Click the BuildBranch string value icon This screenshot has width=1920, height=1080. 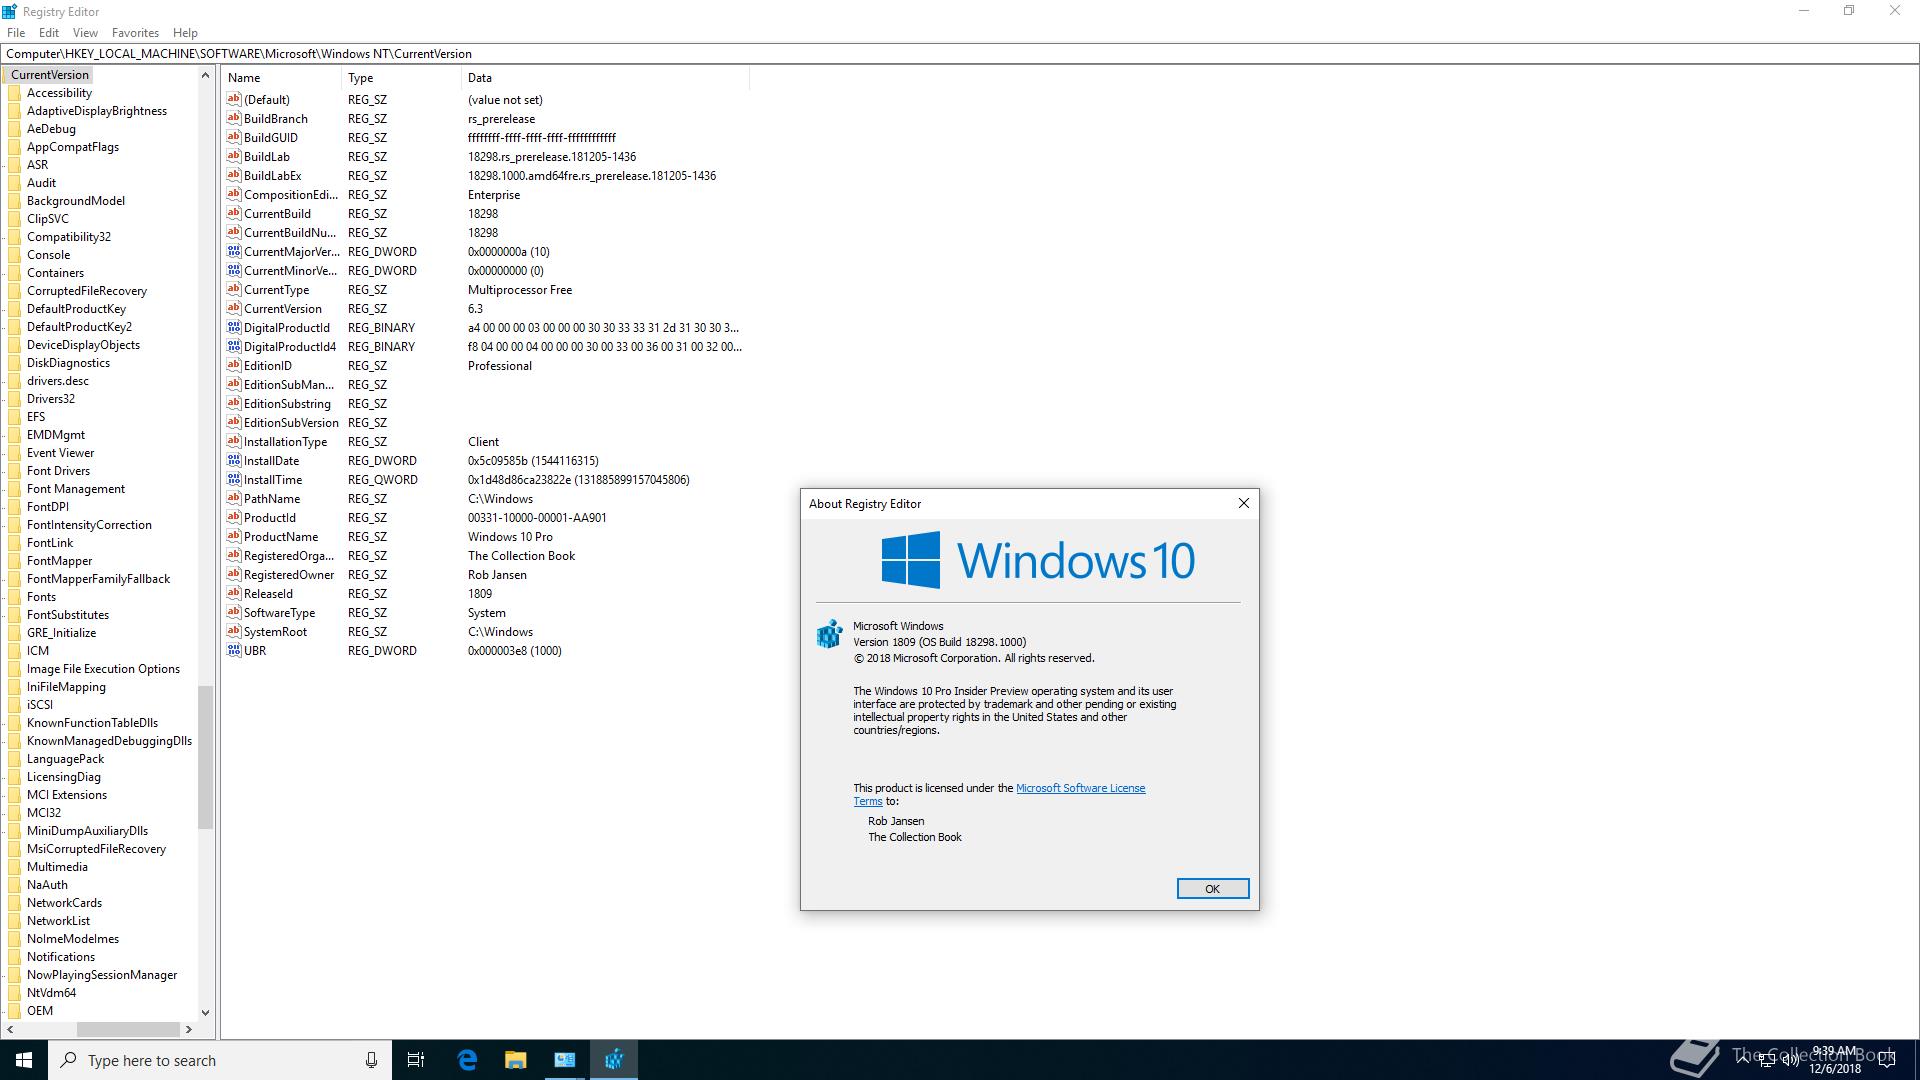pyautogui.click(x=234, y=118)
